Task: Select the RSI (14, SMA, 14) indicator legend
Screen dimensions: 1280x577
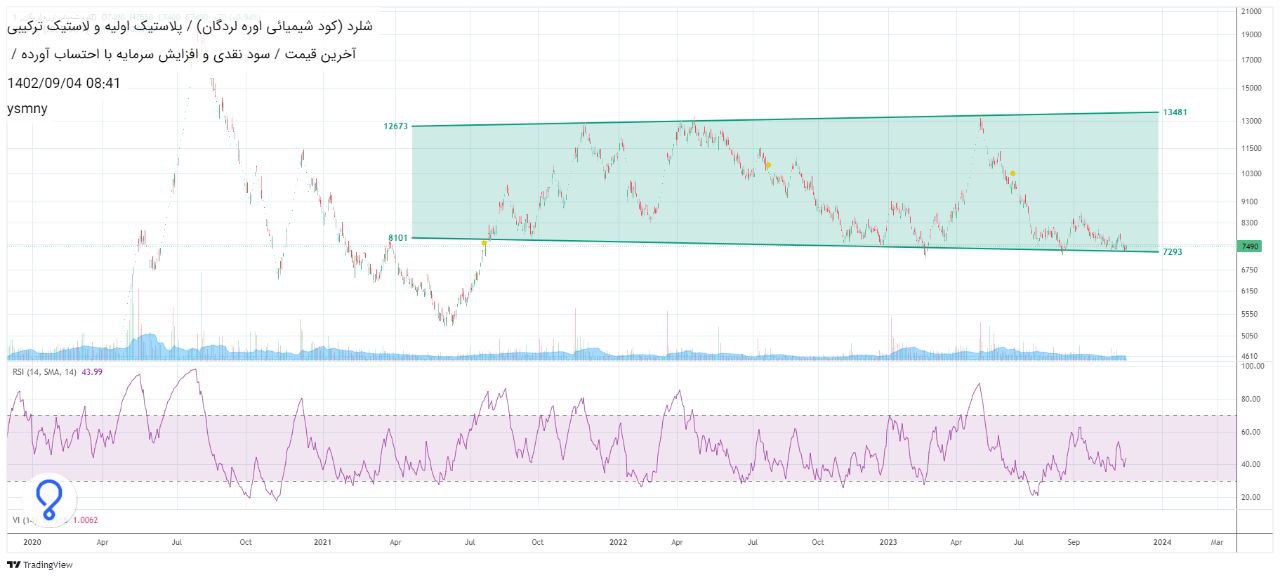Action: (x=44, y=373)
